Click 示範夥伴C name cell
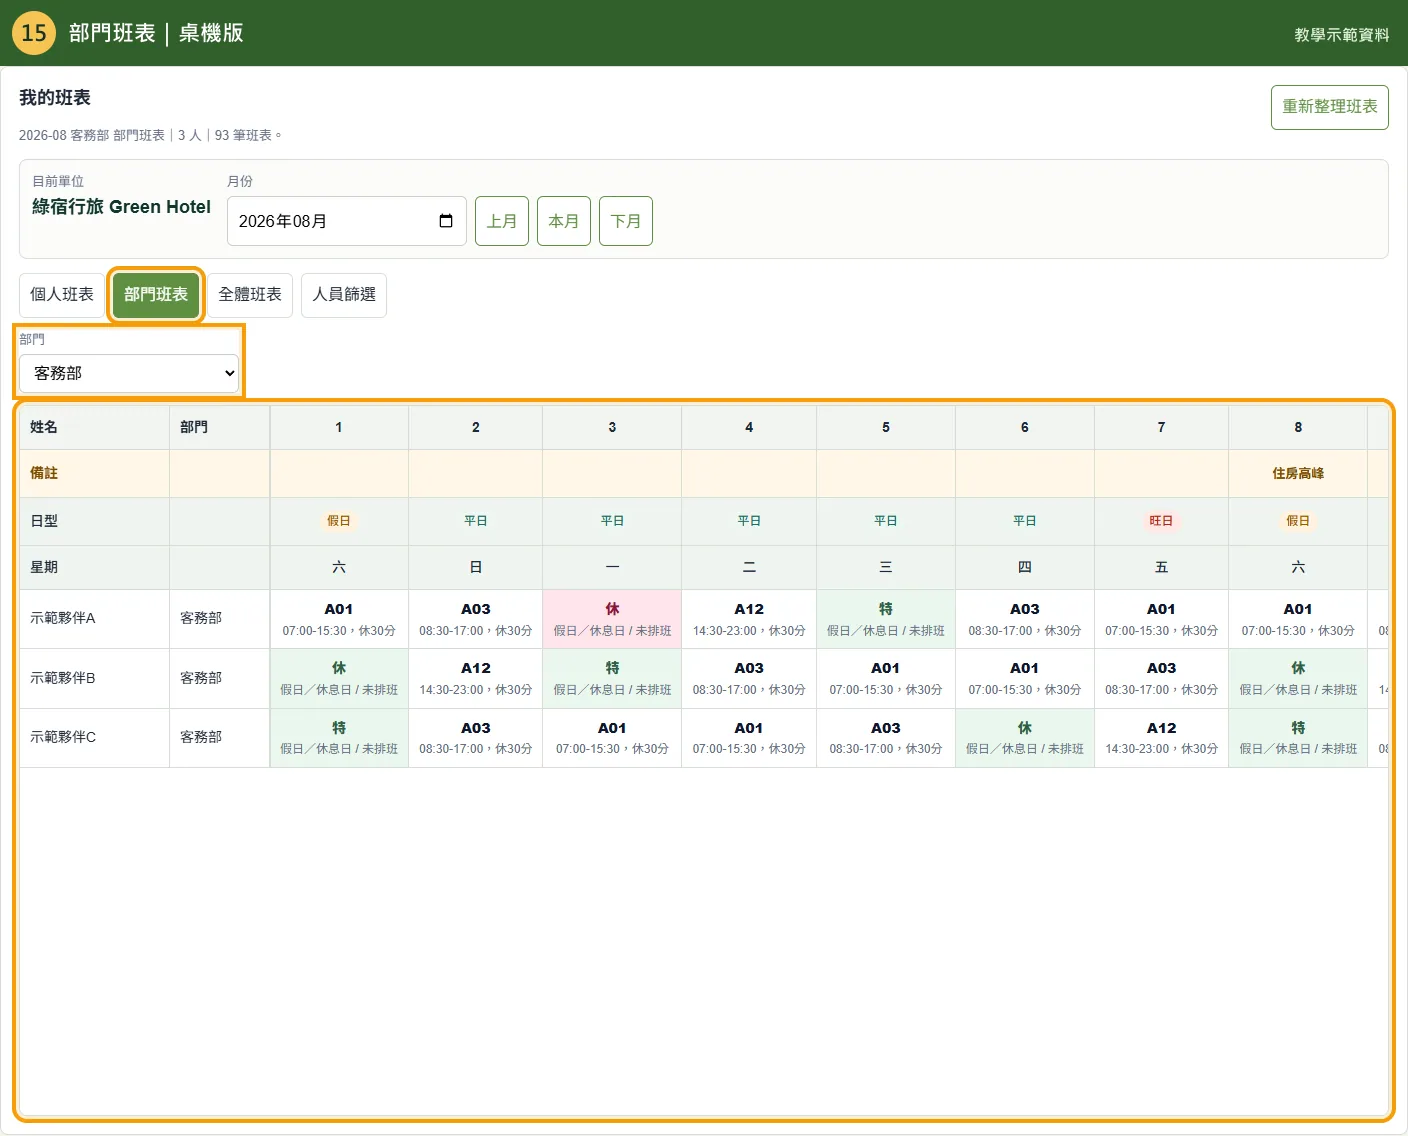This screenshot has width=1408, height=1136. point(94,738)
